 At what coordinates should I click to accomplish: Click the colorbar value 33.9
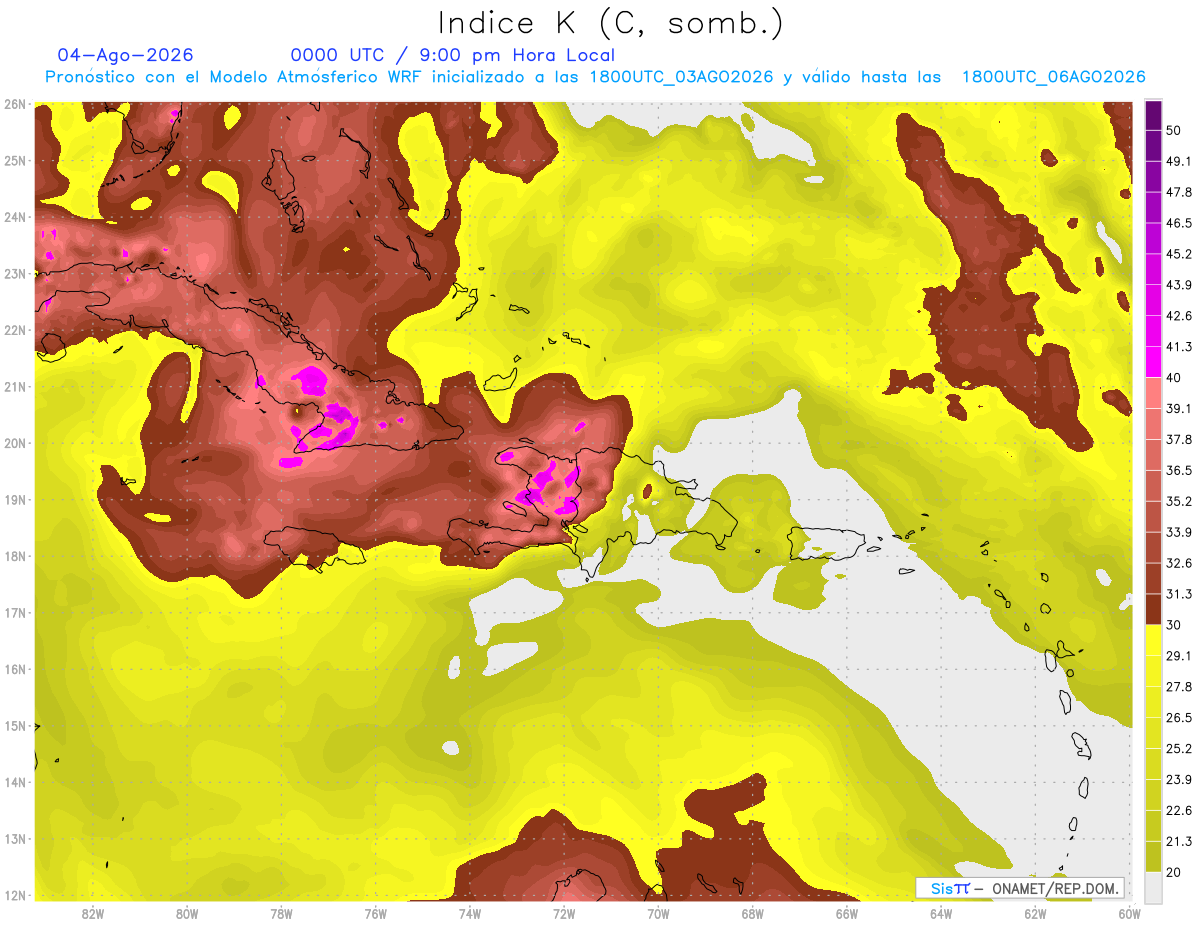[1179, 532]
